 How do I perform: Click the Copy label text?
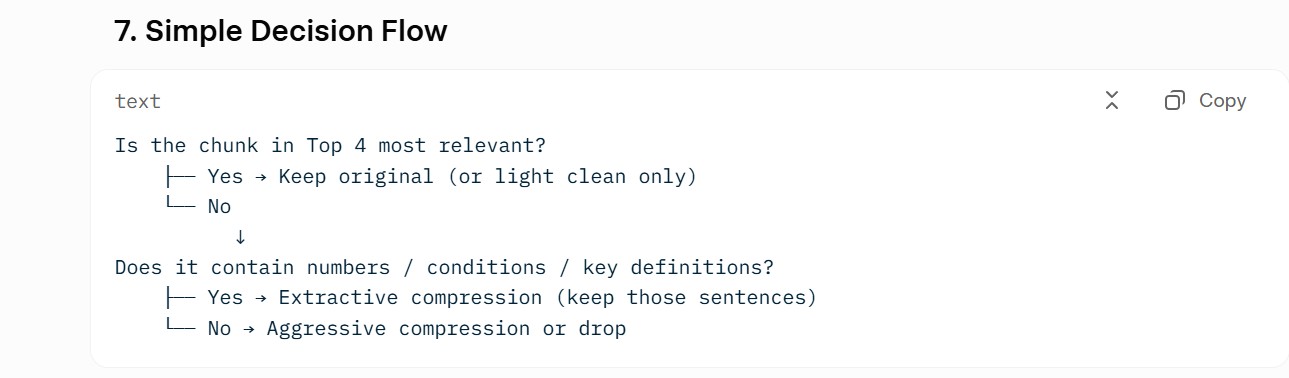coord(1222,100)
